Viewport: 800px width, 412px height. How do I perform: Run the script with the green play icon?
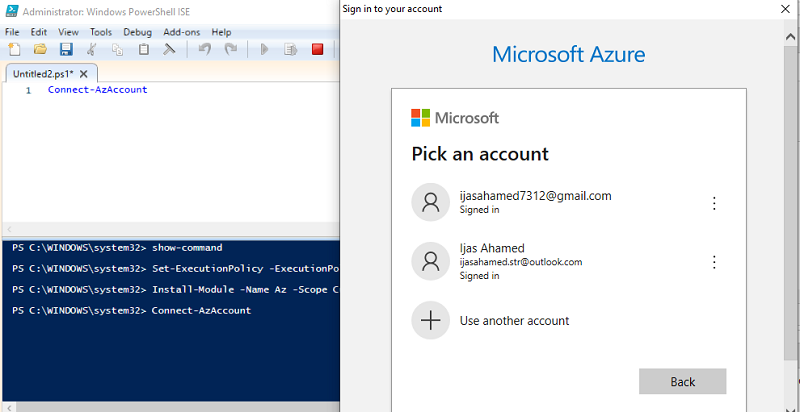tap(264, 49)
